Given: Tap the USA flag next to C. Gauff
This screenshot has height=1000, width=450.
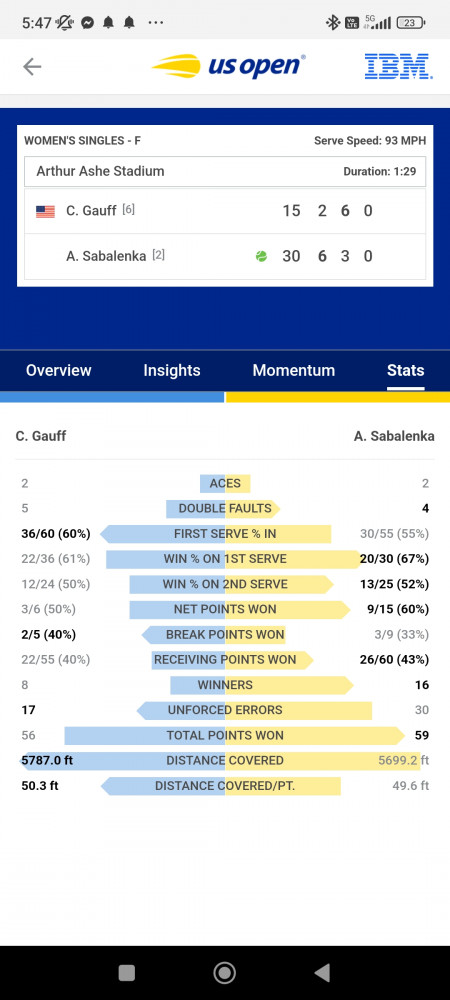Looking at the screenshot, I should (45, 211).
